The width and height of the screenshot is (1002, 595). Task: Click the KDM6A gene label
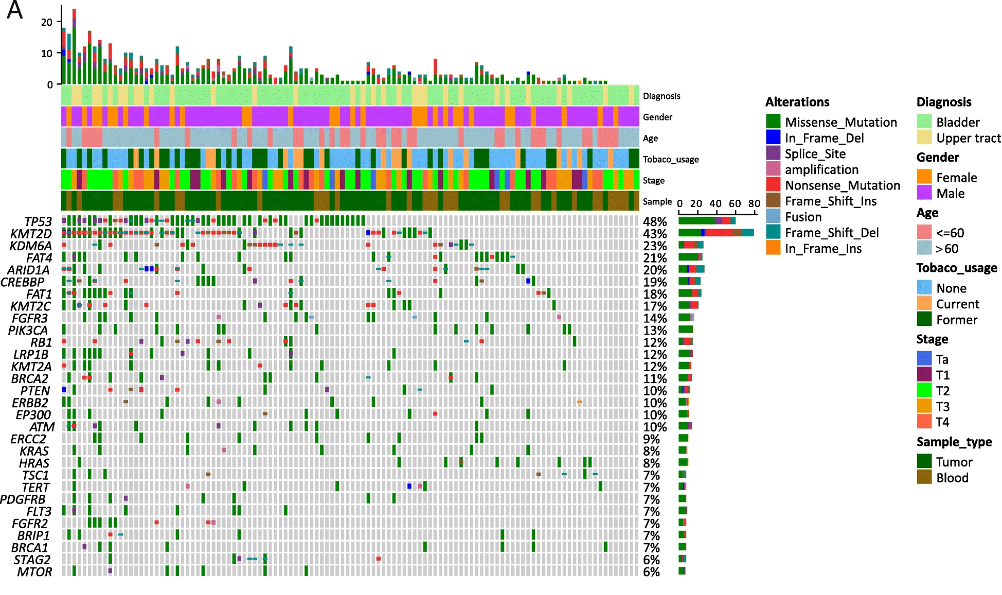point(31,246)
